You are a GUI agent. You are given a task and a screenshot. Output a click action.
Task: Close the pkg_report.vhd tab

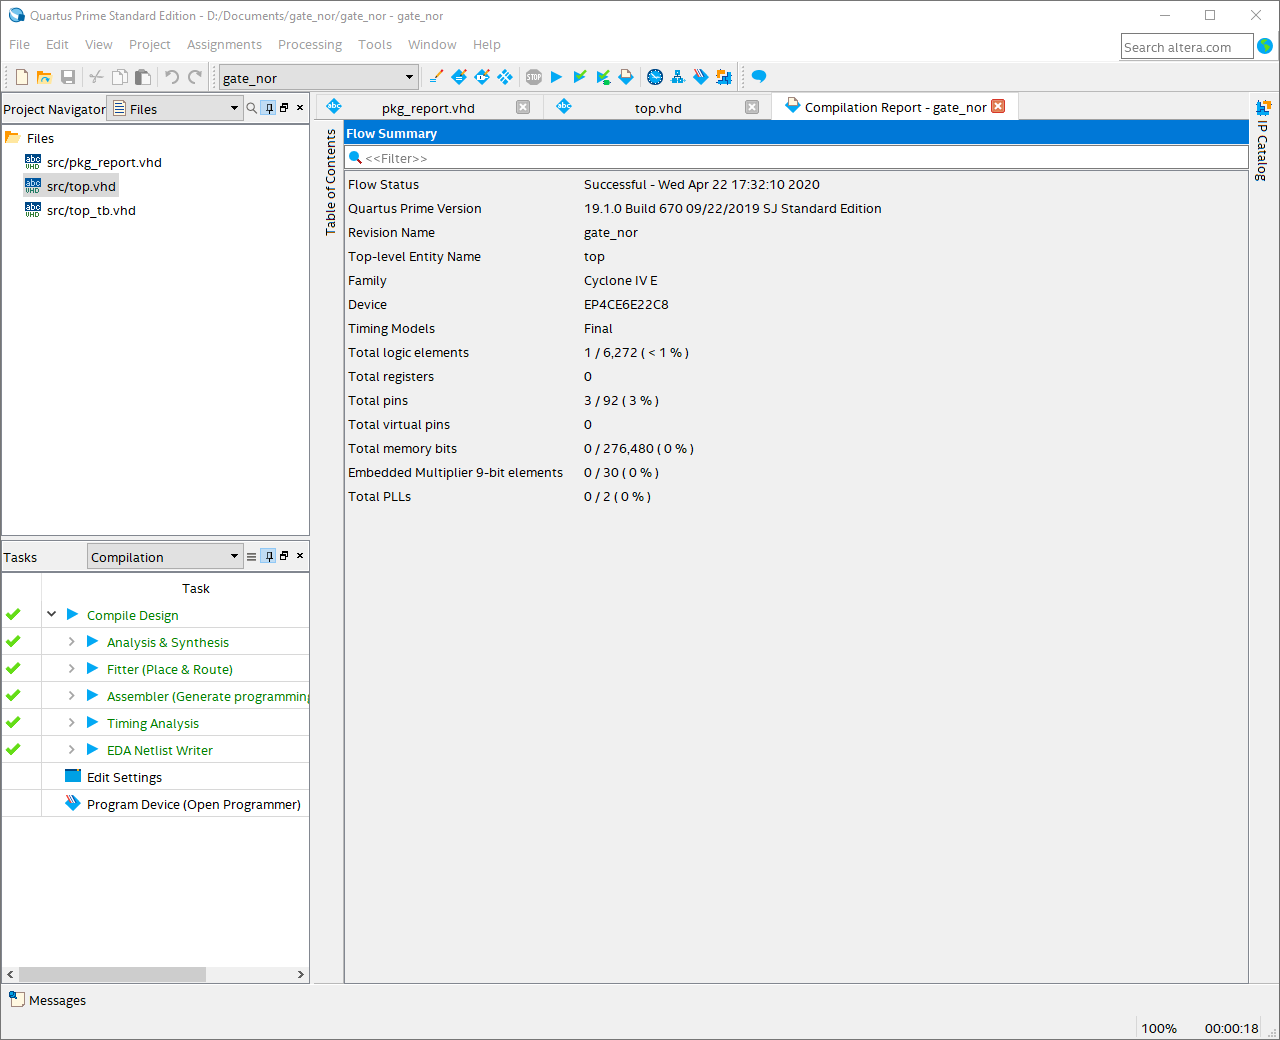point(523,107)
